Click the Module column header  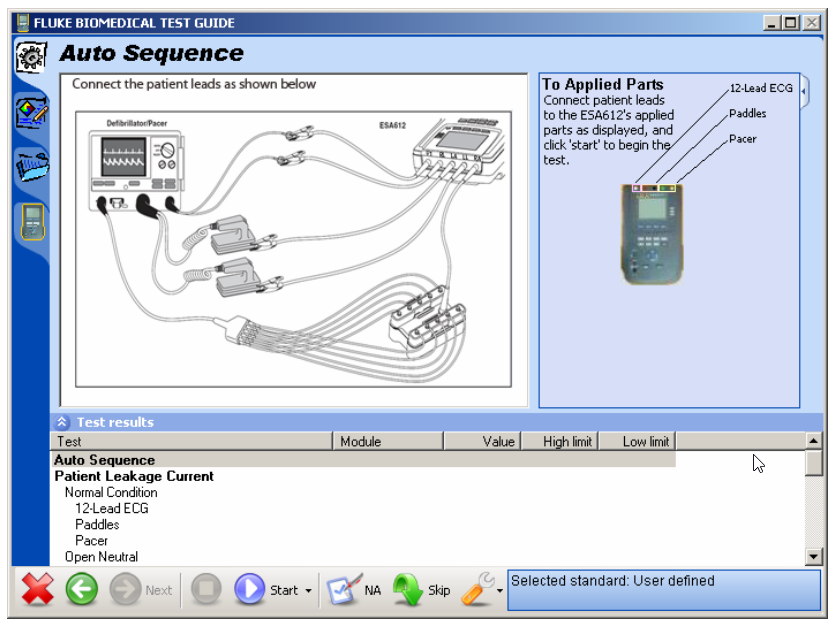point(388,441)
